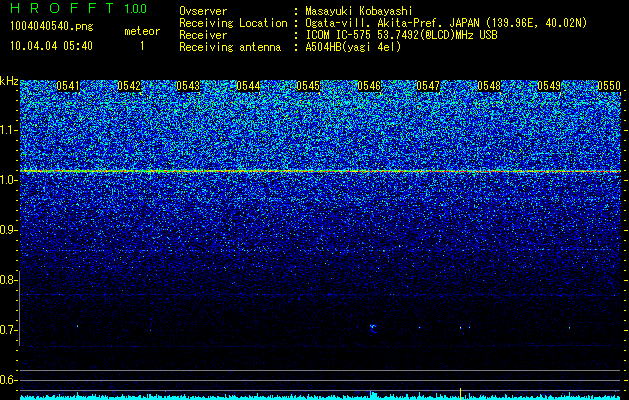Click the 1.1 frequency axis label
The width and height of the screenshot is (629, 400).
[8, 130]
